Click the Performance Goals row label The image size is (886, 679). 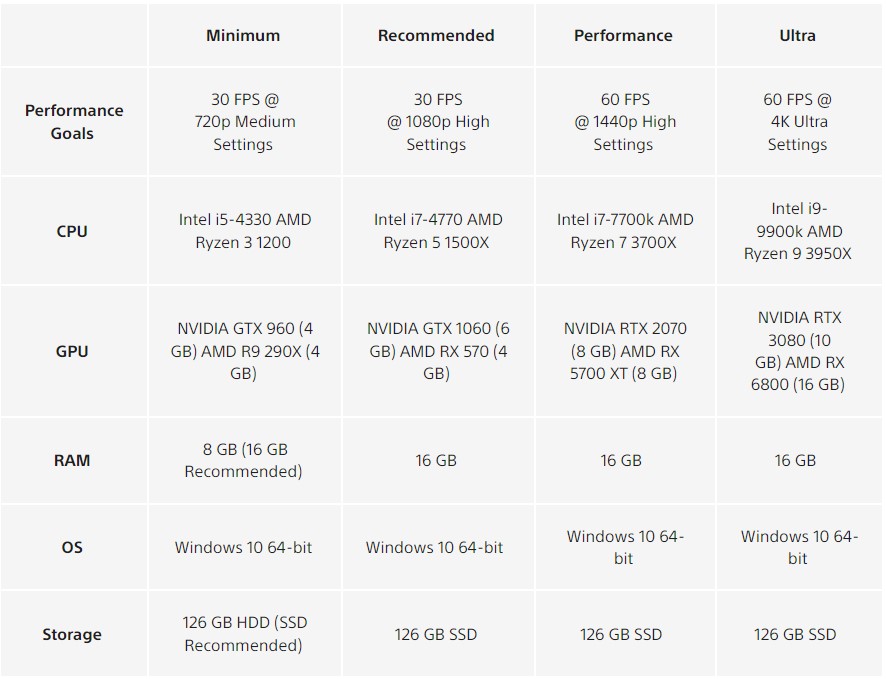pos(74,122)
